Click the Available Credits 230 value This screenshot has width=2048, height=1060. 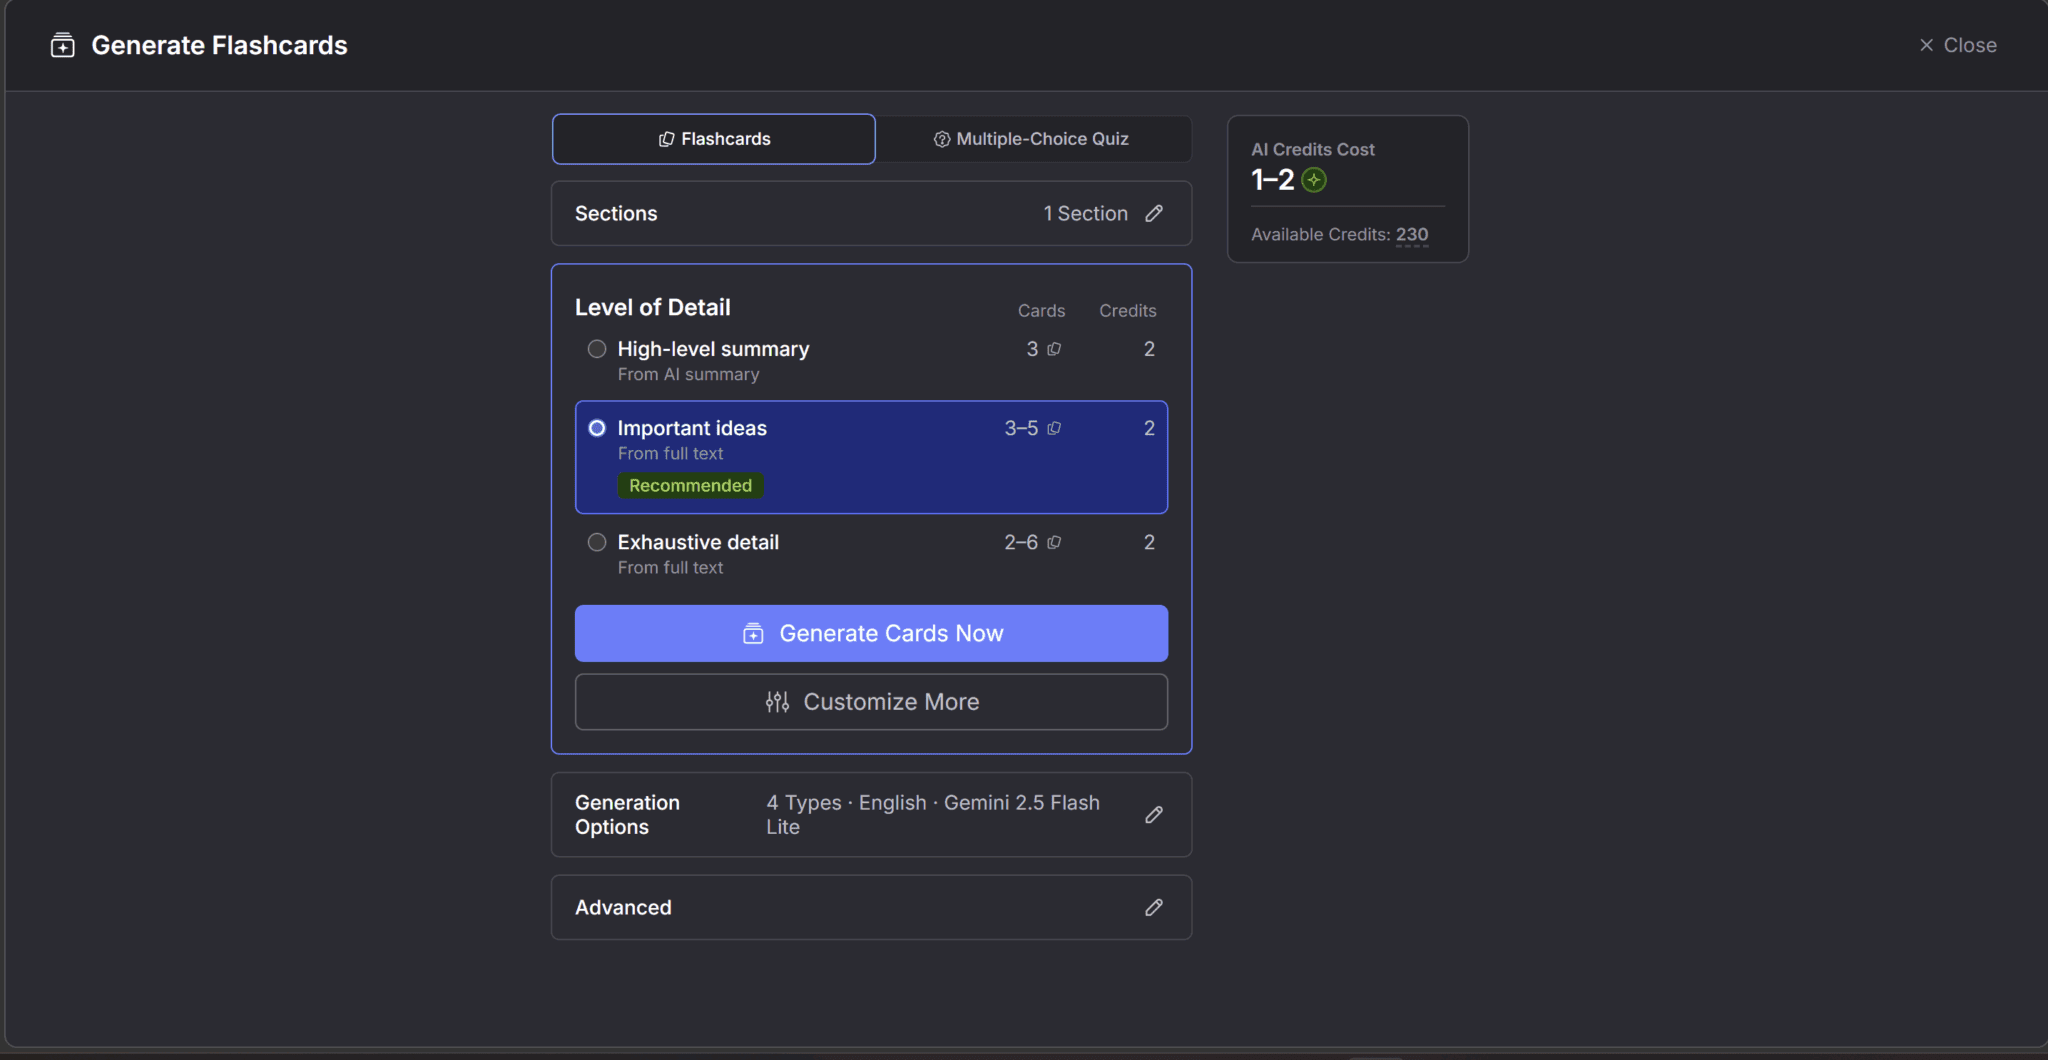click(x=1412, y=235)
